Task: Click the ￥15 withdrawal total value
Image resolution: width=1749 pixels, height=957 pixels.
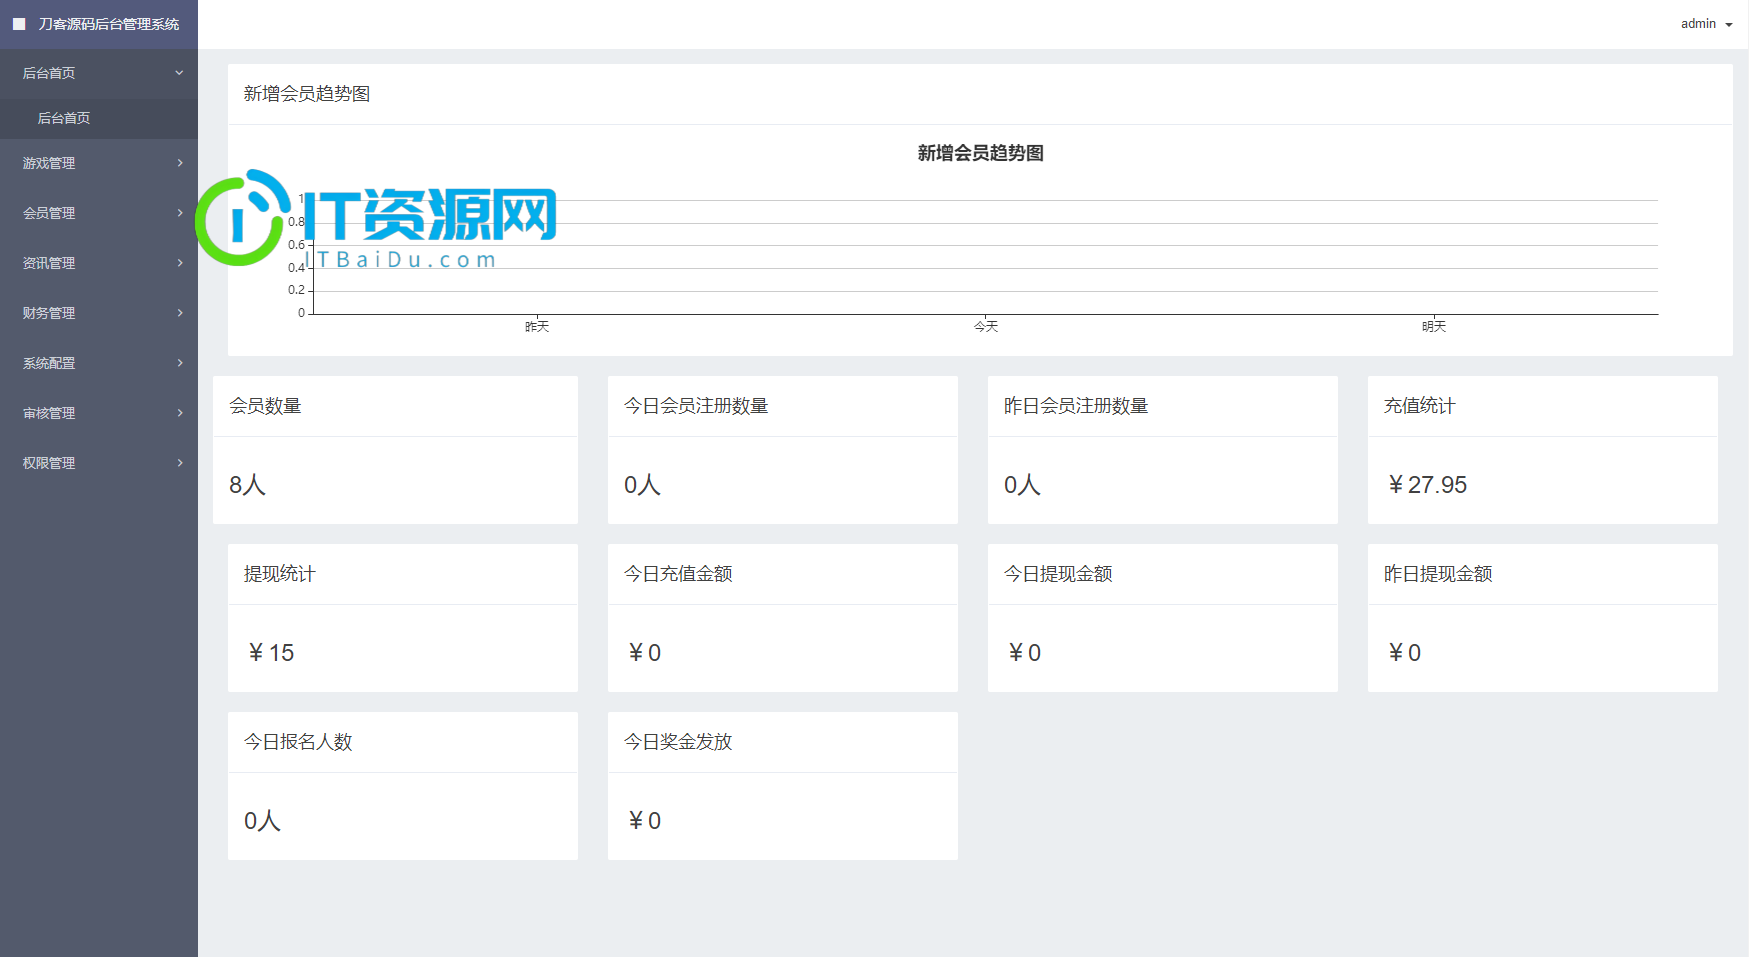Action: tap(271, 653)
